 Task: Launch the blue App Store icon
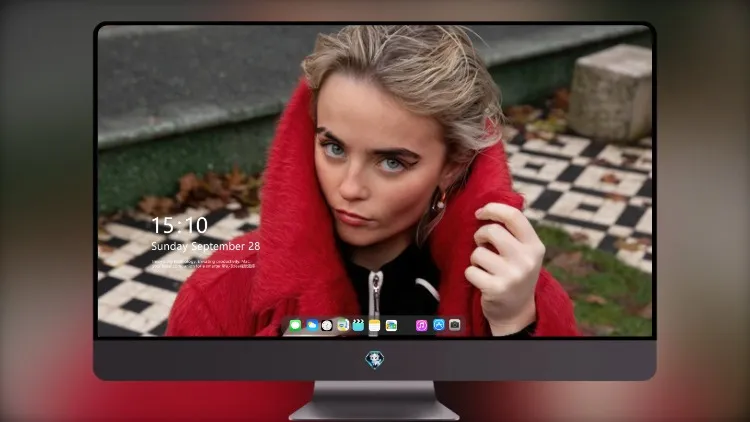coord(439,325)
